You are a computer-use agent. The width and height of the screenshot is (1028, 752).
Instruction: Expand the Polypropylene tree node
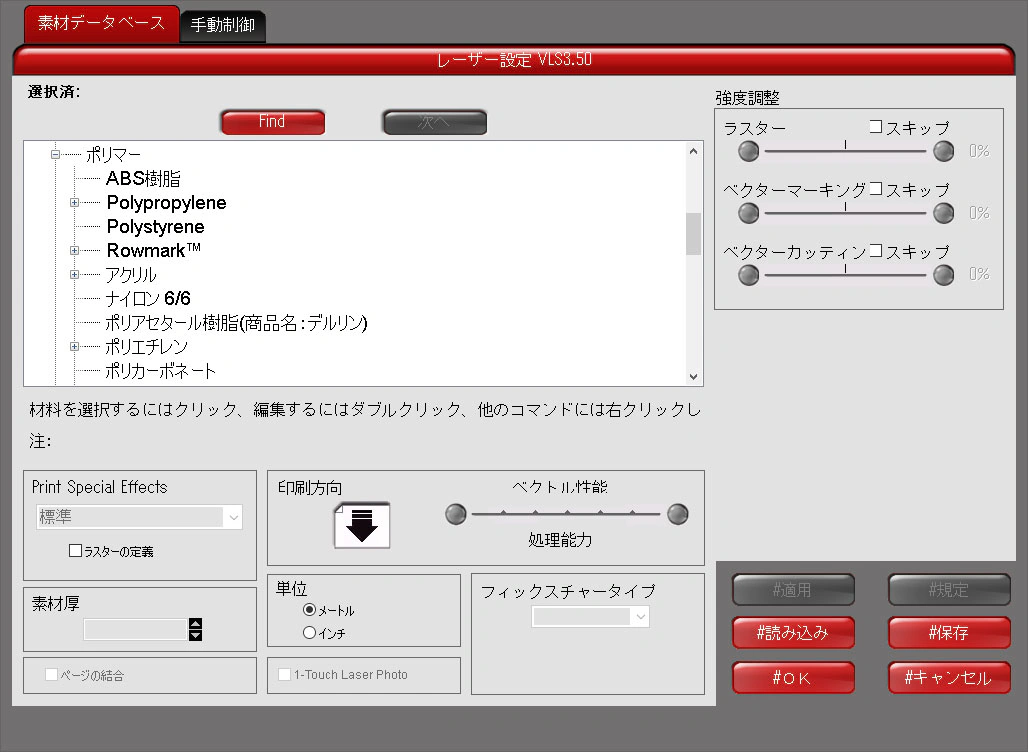tap(74, 203)
